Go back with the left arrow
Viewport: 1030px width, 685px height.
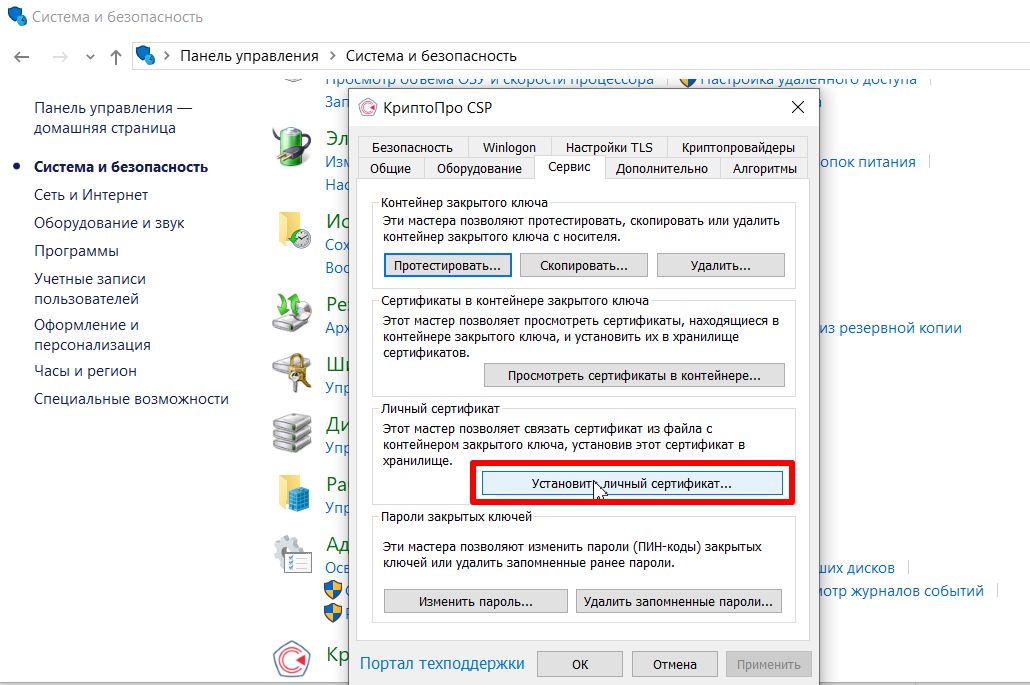[x=22, y=57]
